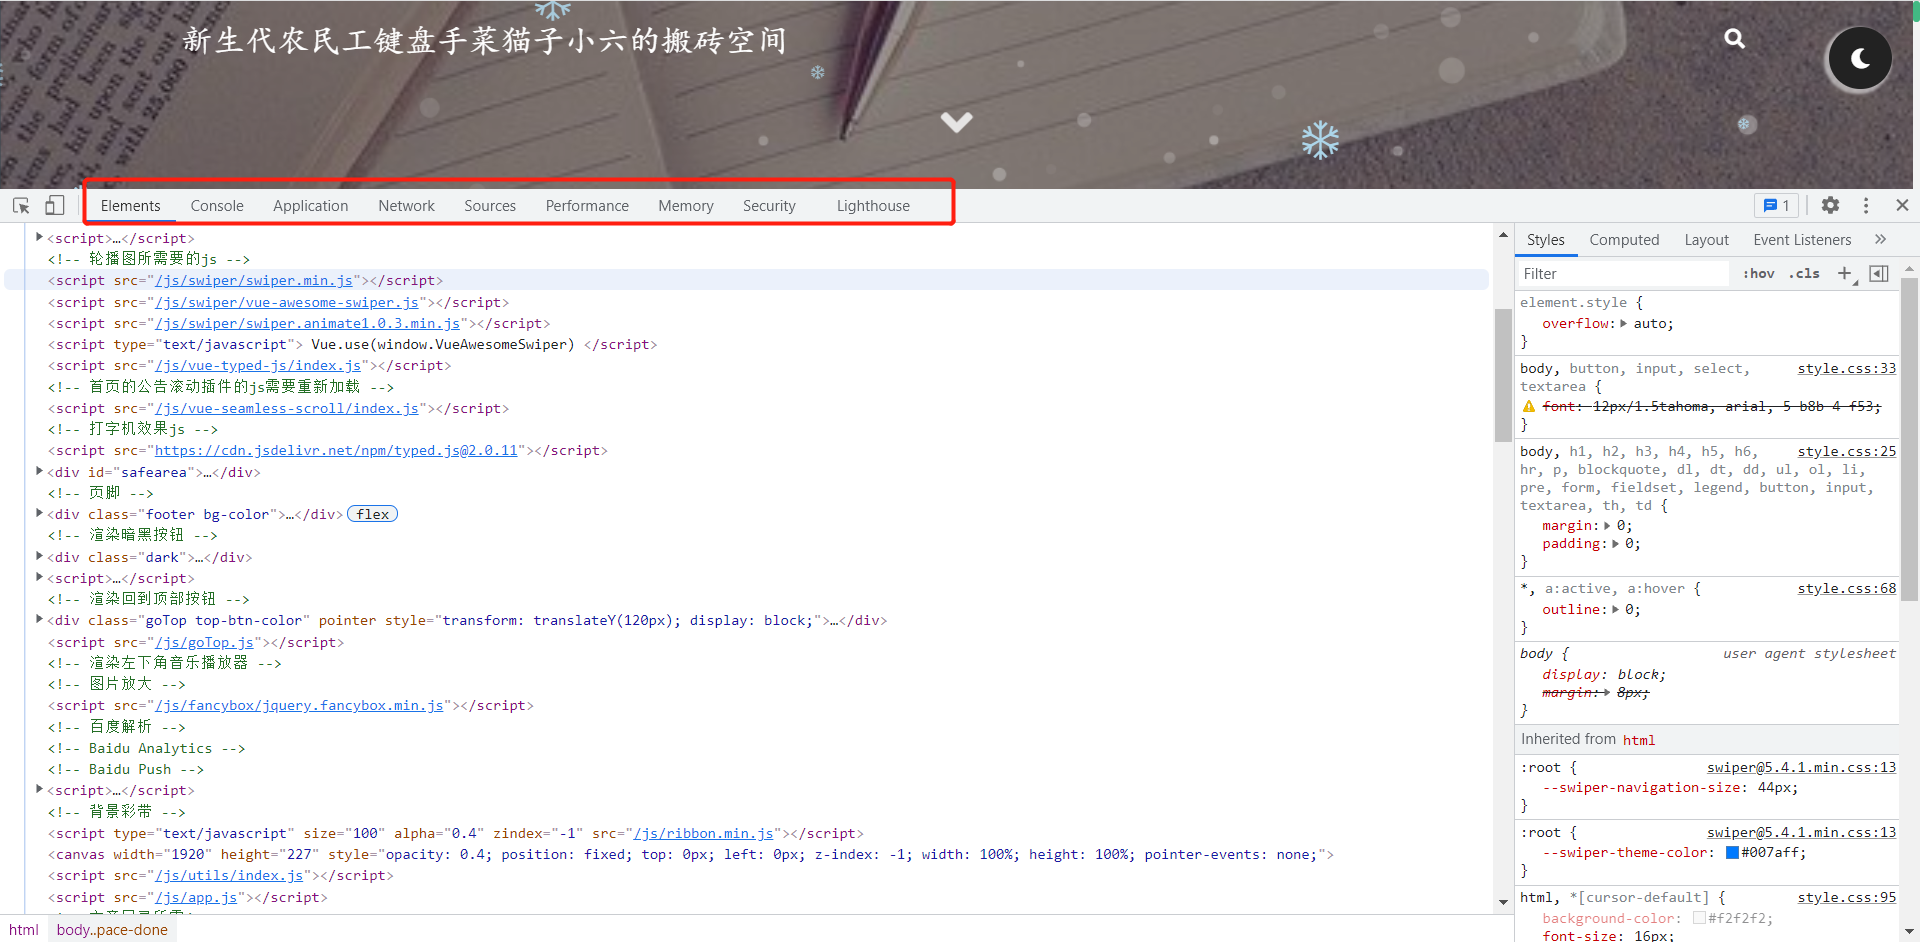Expand the overflow property triangle
Image resolution: width=1920 pixels, height=942 pixels.
(x=1623, y=323)
